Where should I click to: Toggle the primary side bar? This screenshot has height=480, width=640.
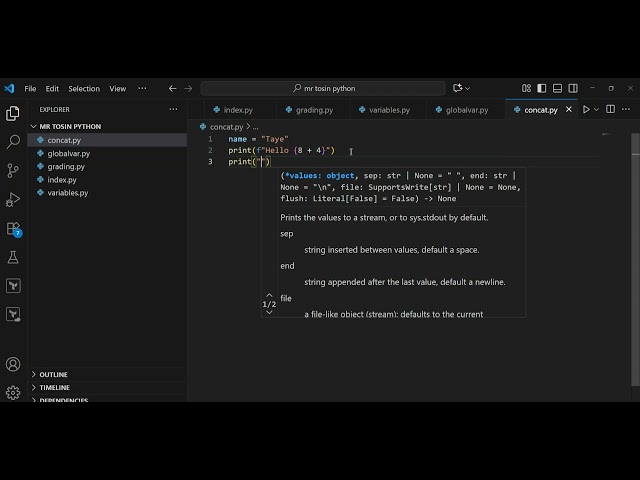[x=542, y=88]
